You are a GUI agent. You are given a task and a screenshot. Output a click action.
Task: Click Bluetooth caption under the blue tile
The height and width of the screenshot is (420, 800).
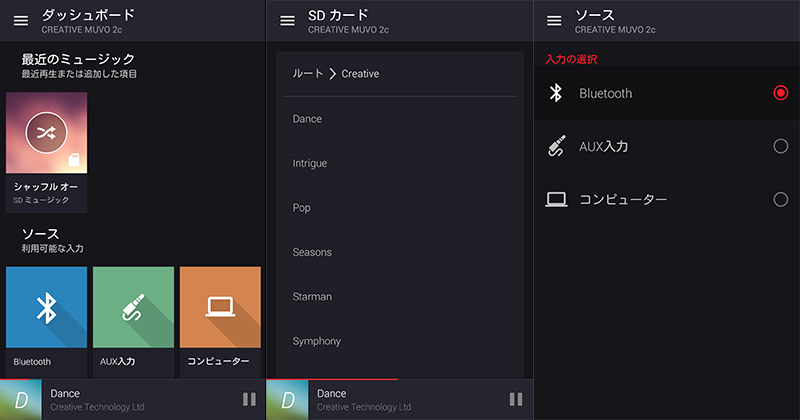(32, 362)
